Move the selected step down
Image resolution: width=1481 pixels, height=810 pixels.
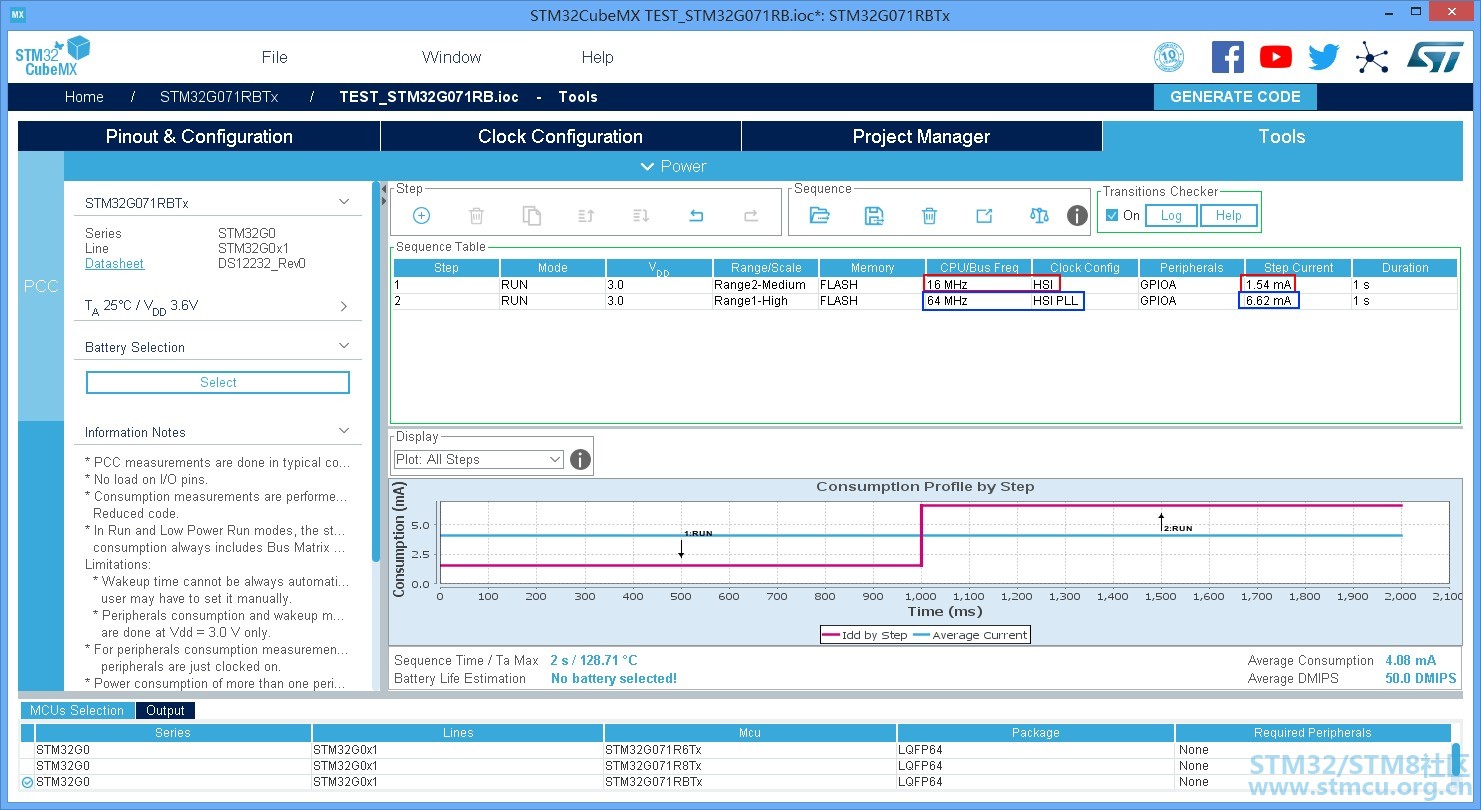coord(641,215)
